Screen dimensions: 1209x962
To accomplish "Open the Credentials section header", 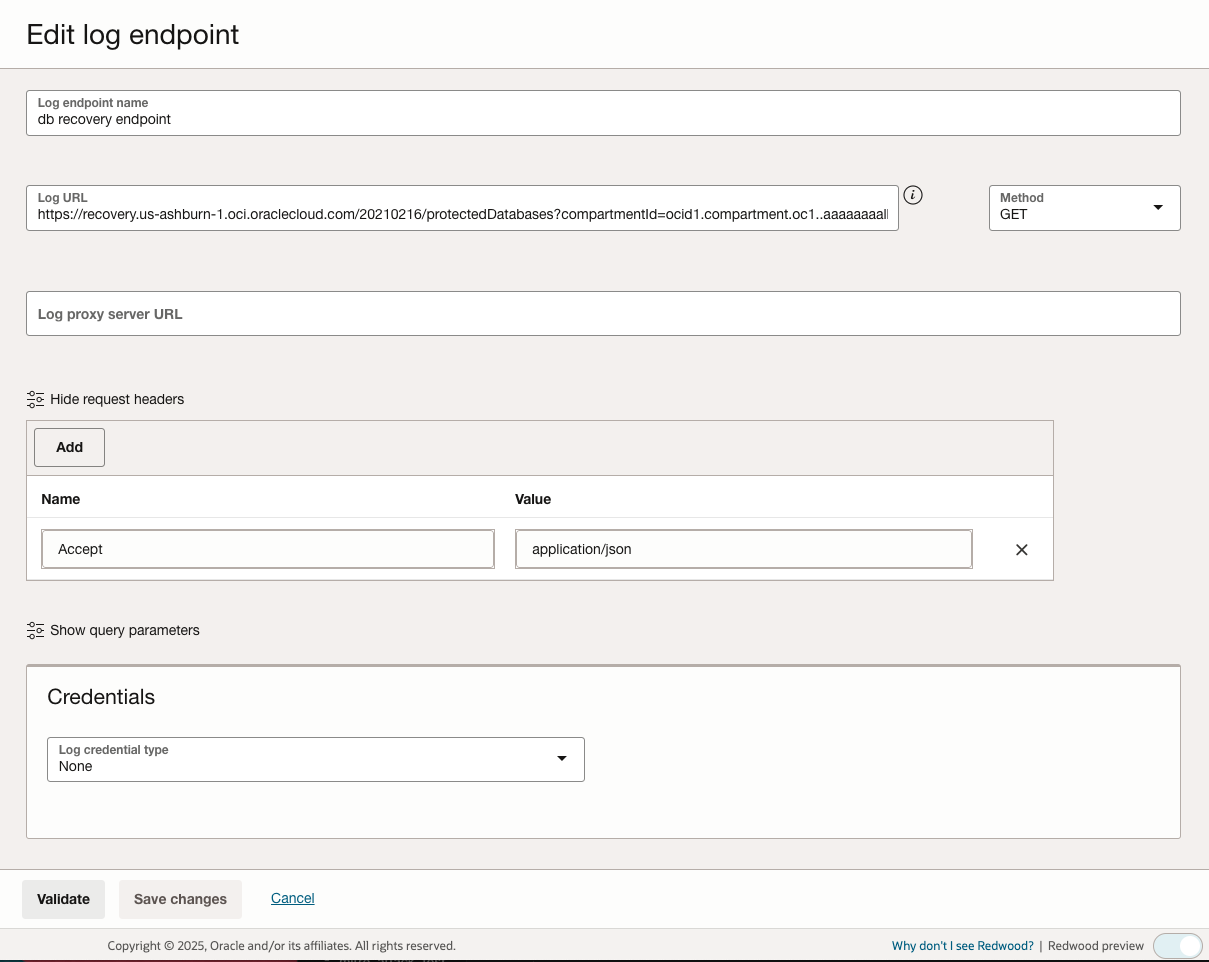I will coord(101,697).
